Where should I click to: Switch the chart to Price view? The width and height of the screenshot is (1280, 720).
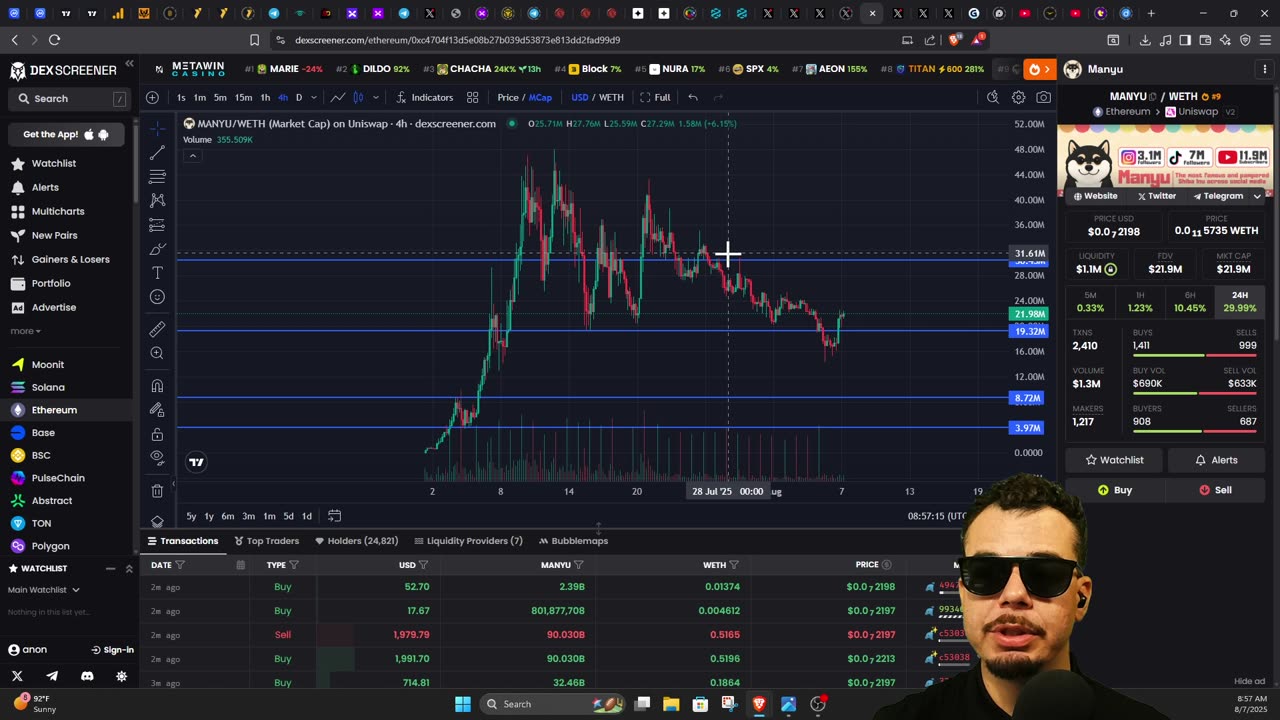click(x=508, y=97)
